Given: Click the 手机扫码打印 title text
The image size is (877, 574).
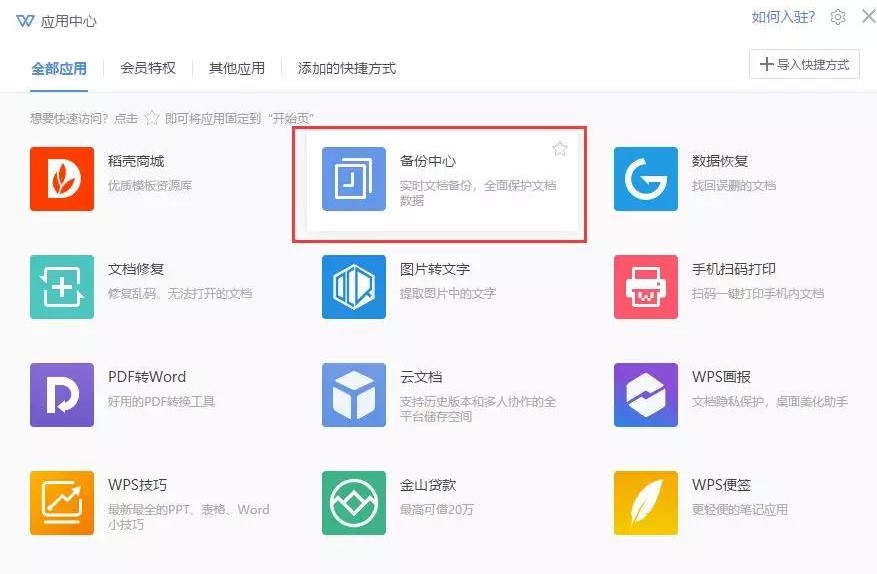Looking at the screenshot, I should tap(734, 269).
